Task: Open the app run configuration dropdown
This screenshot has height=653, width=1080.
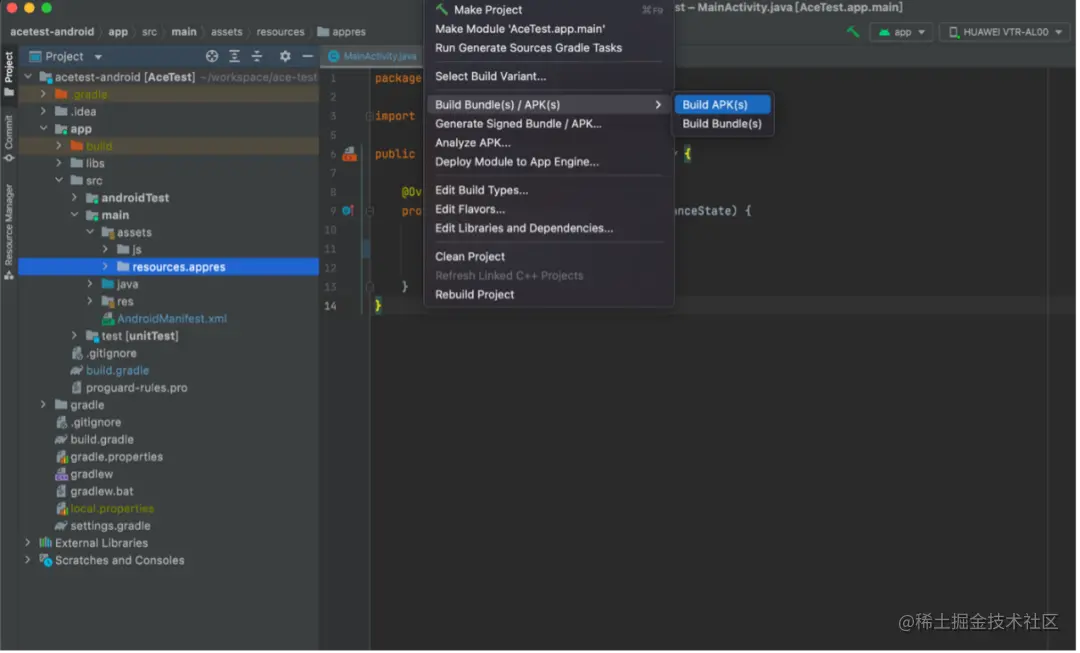Action: click(904, 32)
